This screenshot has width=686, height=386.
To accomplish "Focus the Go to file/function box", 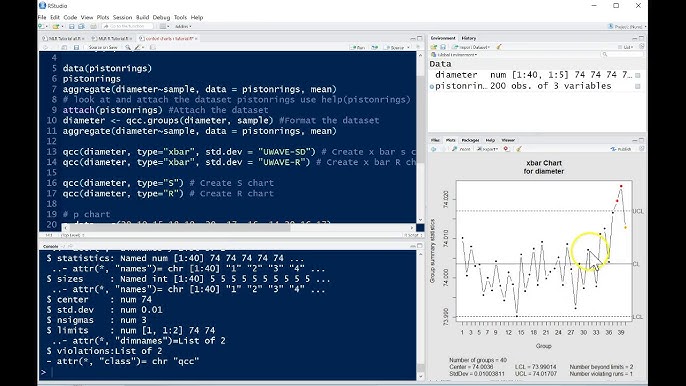I will tap(127, 26).
